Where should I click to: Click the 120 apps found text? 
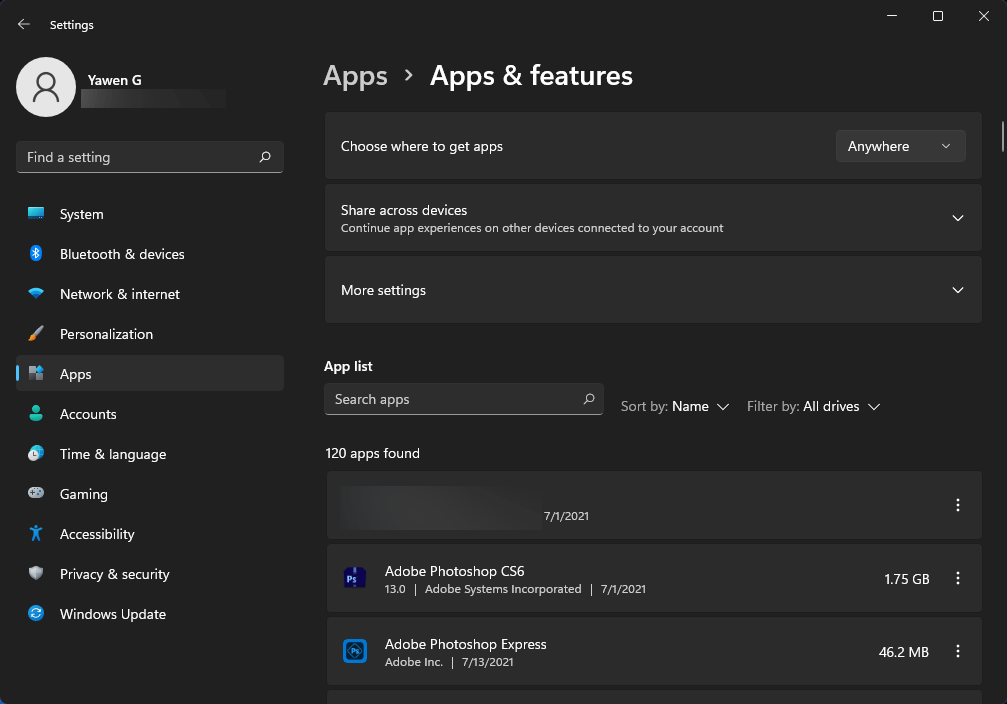coord(372,453)
